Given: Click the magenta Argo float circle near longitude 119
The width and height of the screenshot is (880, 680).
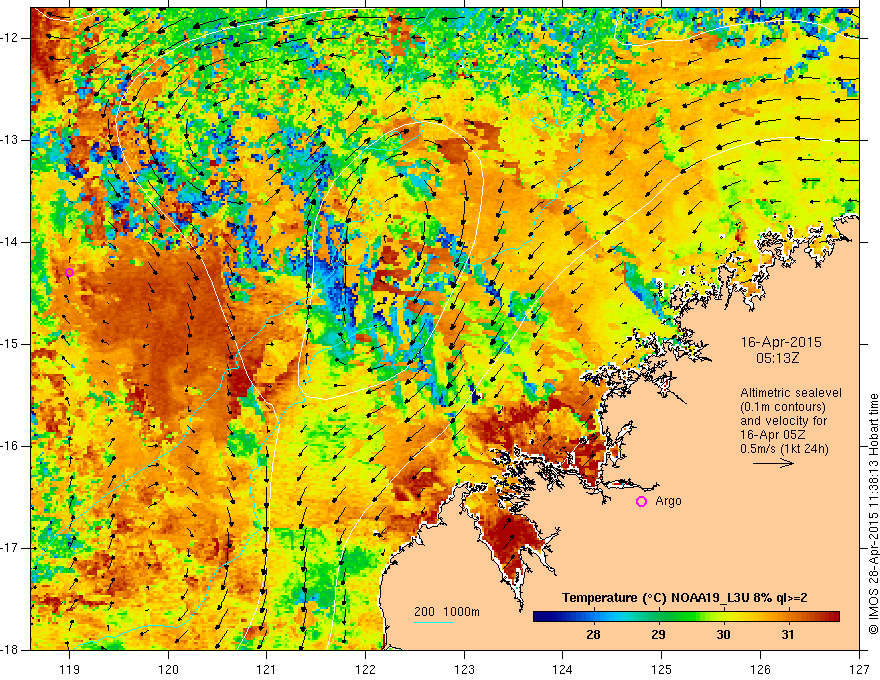Looking at the screenshot, I should click(x=69, y=273).
